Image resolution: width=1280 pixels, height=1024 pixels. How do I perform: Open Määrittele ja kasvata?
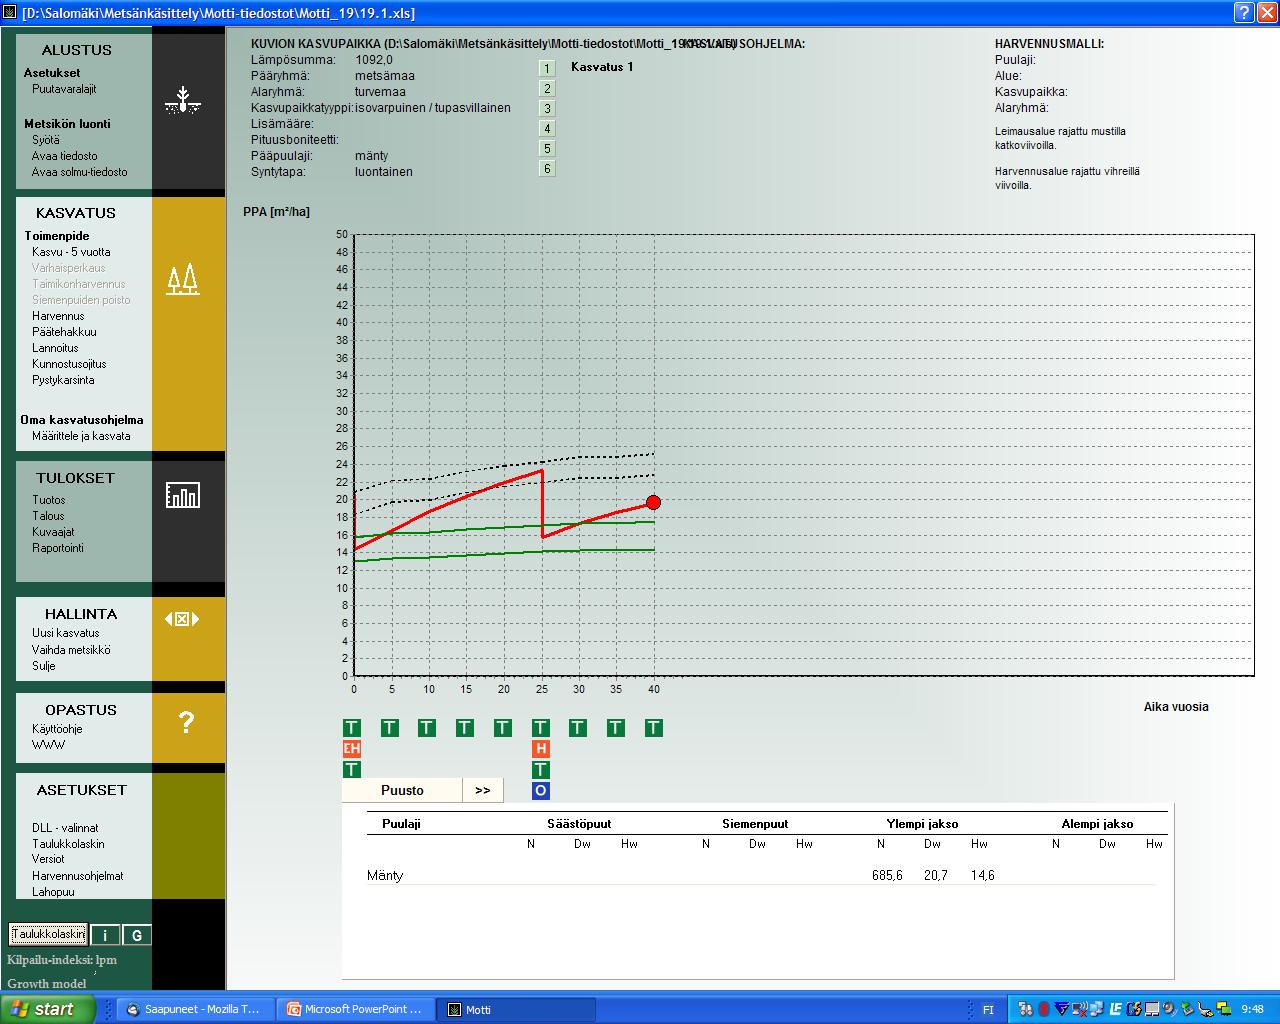[x=81, y=436]
